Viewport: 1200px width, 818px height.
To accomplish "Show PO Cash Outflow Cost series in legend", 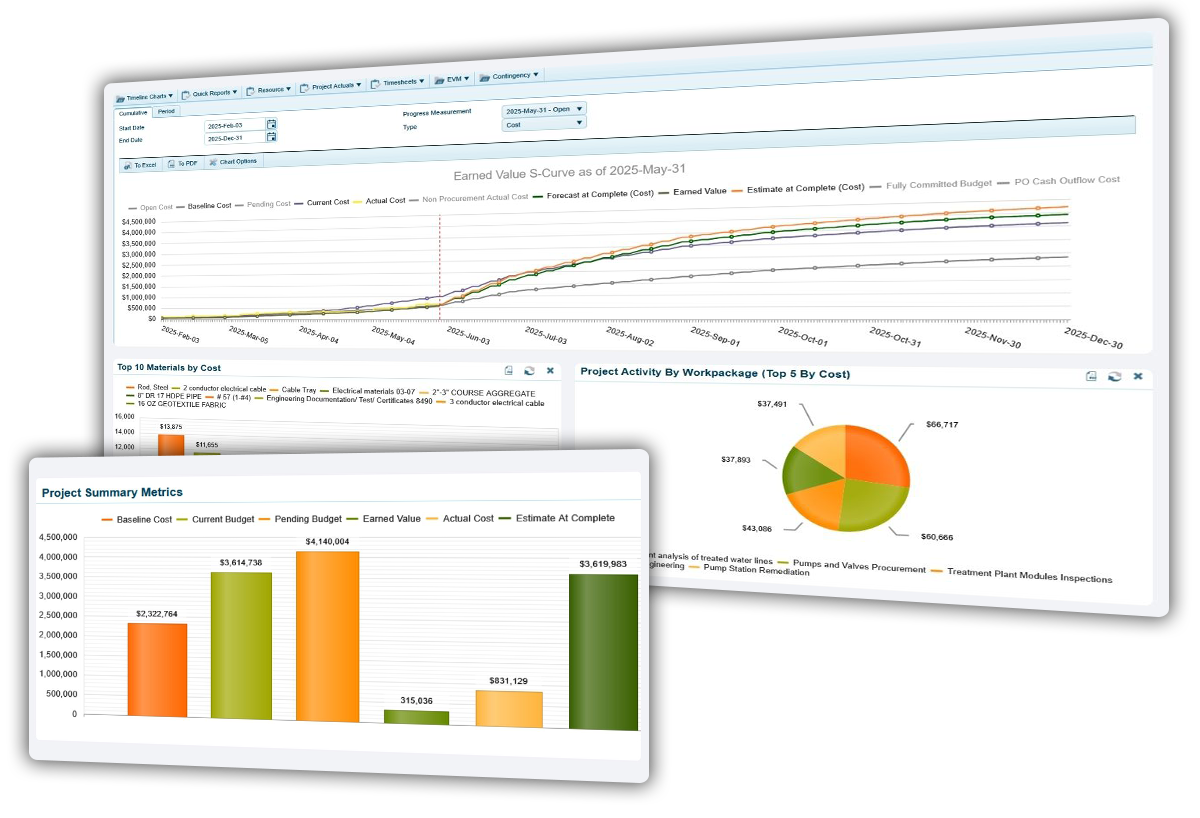I will click(x=1066, y=181).
